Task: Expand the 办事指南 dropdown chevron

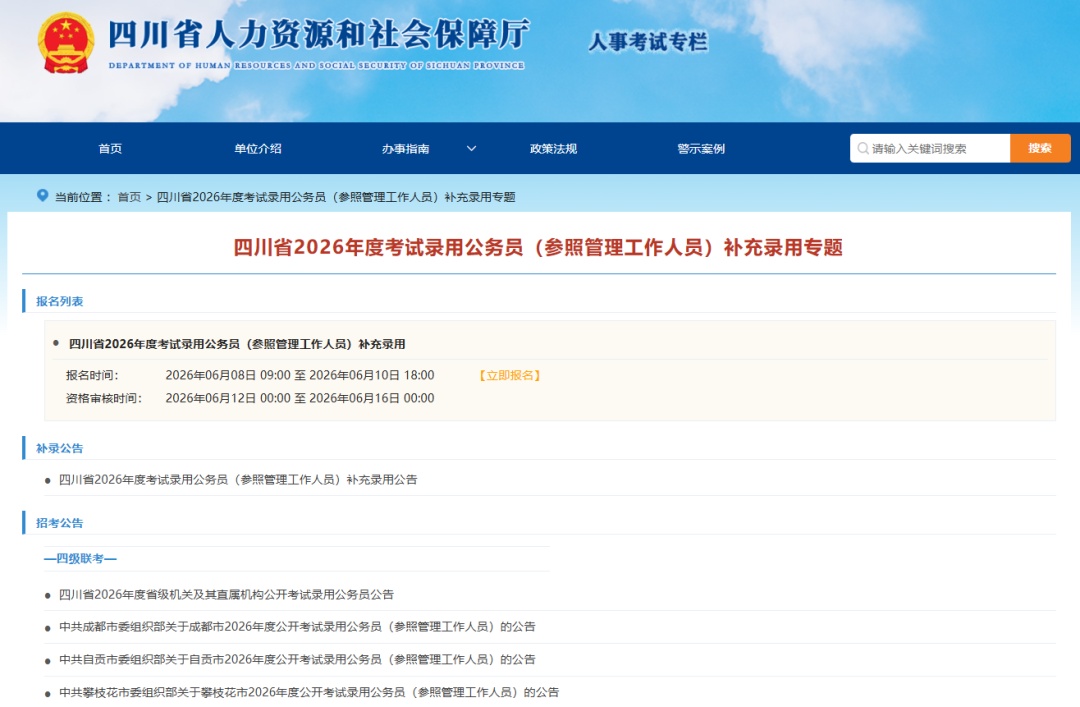Action: 471,148
